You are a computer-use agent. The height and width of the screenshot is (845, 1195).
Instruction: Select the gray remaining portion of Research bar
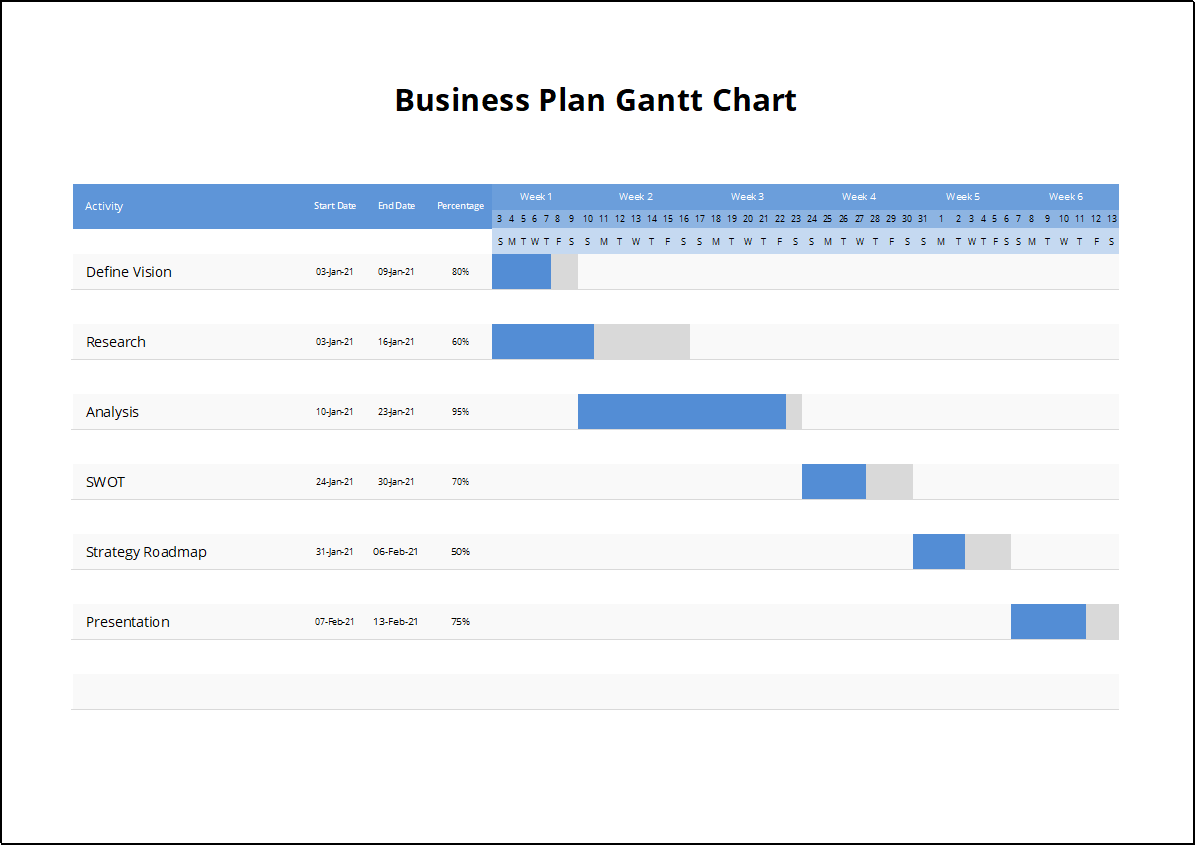[641, 342]
